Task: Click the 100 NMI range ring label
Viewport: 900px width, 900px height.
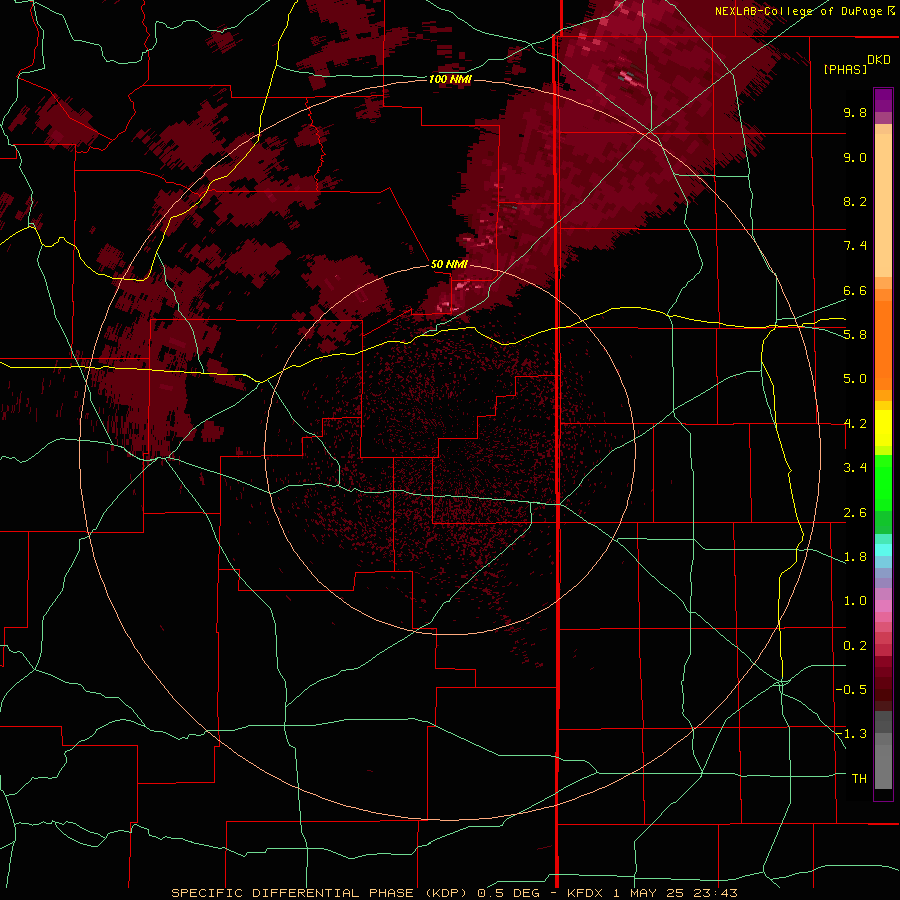Action: pyautogui.click(x=450, y=79)
